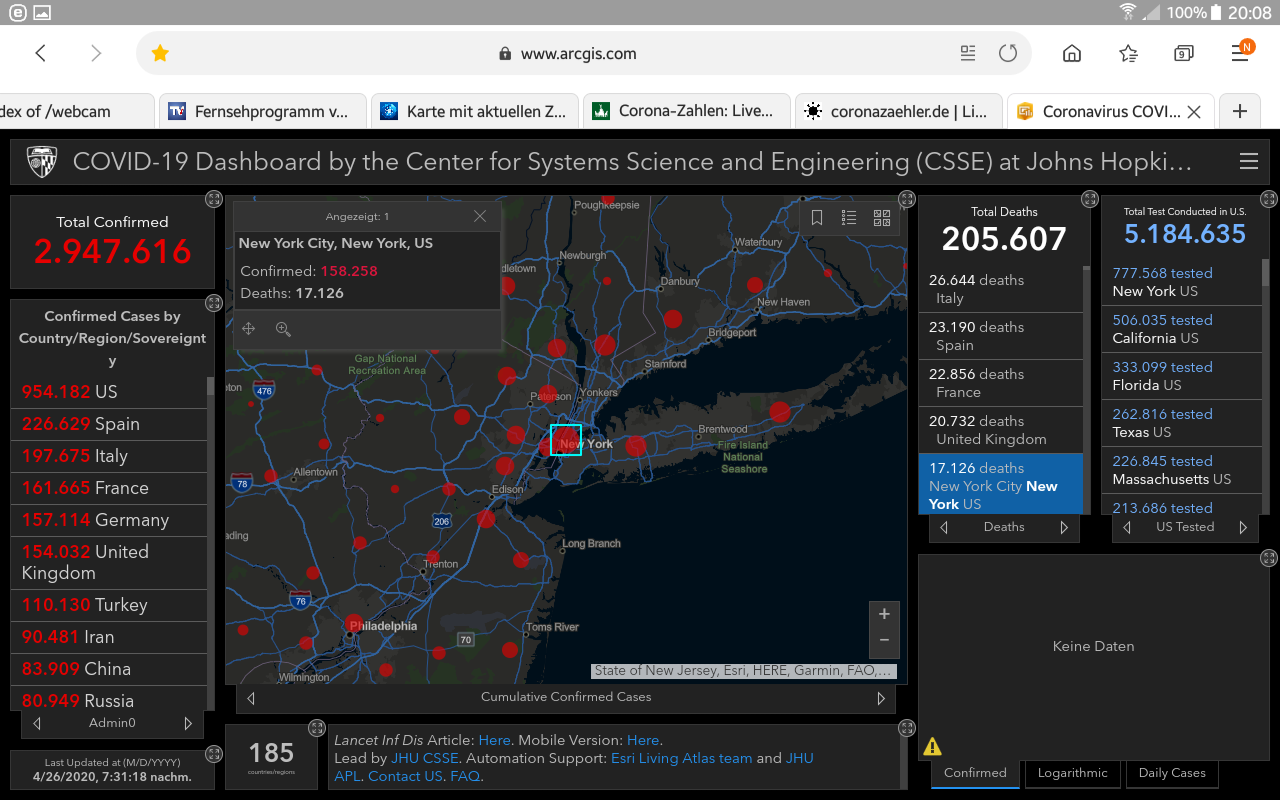Expand the Keine Daten chart panel

click(x=1269, y=558)
